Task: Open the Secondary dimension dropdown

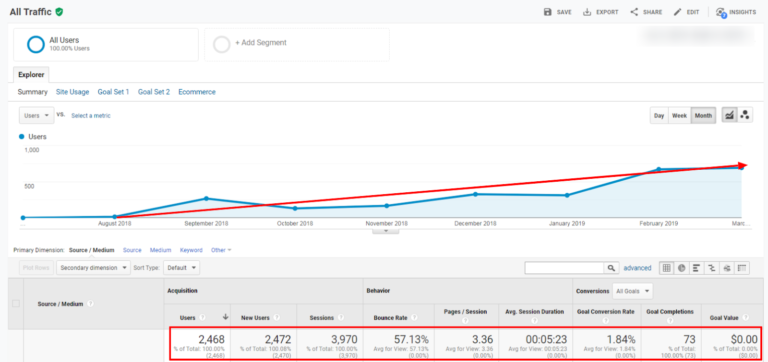Action: click(94, 268)
